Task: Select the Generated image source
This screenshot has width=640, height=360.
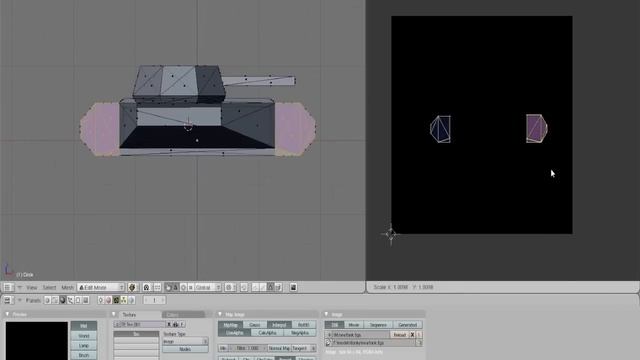Action: [407, 325]
